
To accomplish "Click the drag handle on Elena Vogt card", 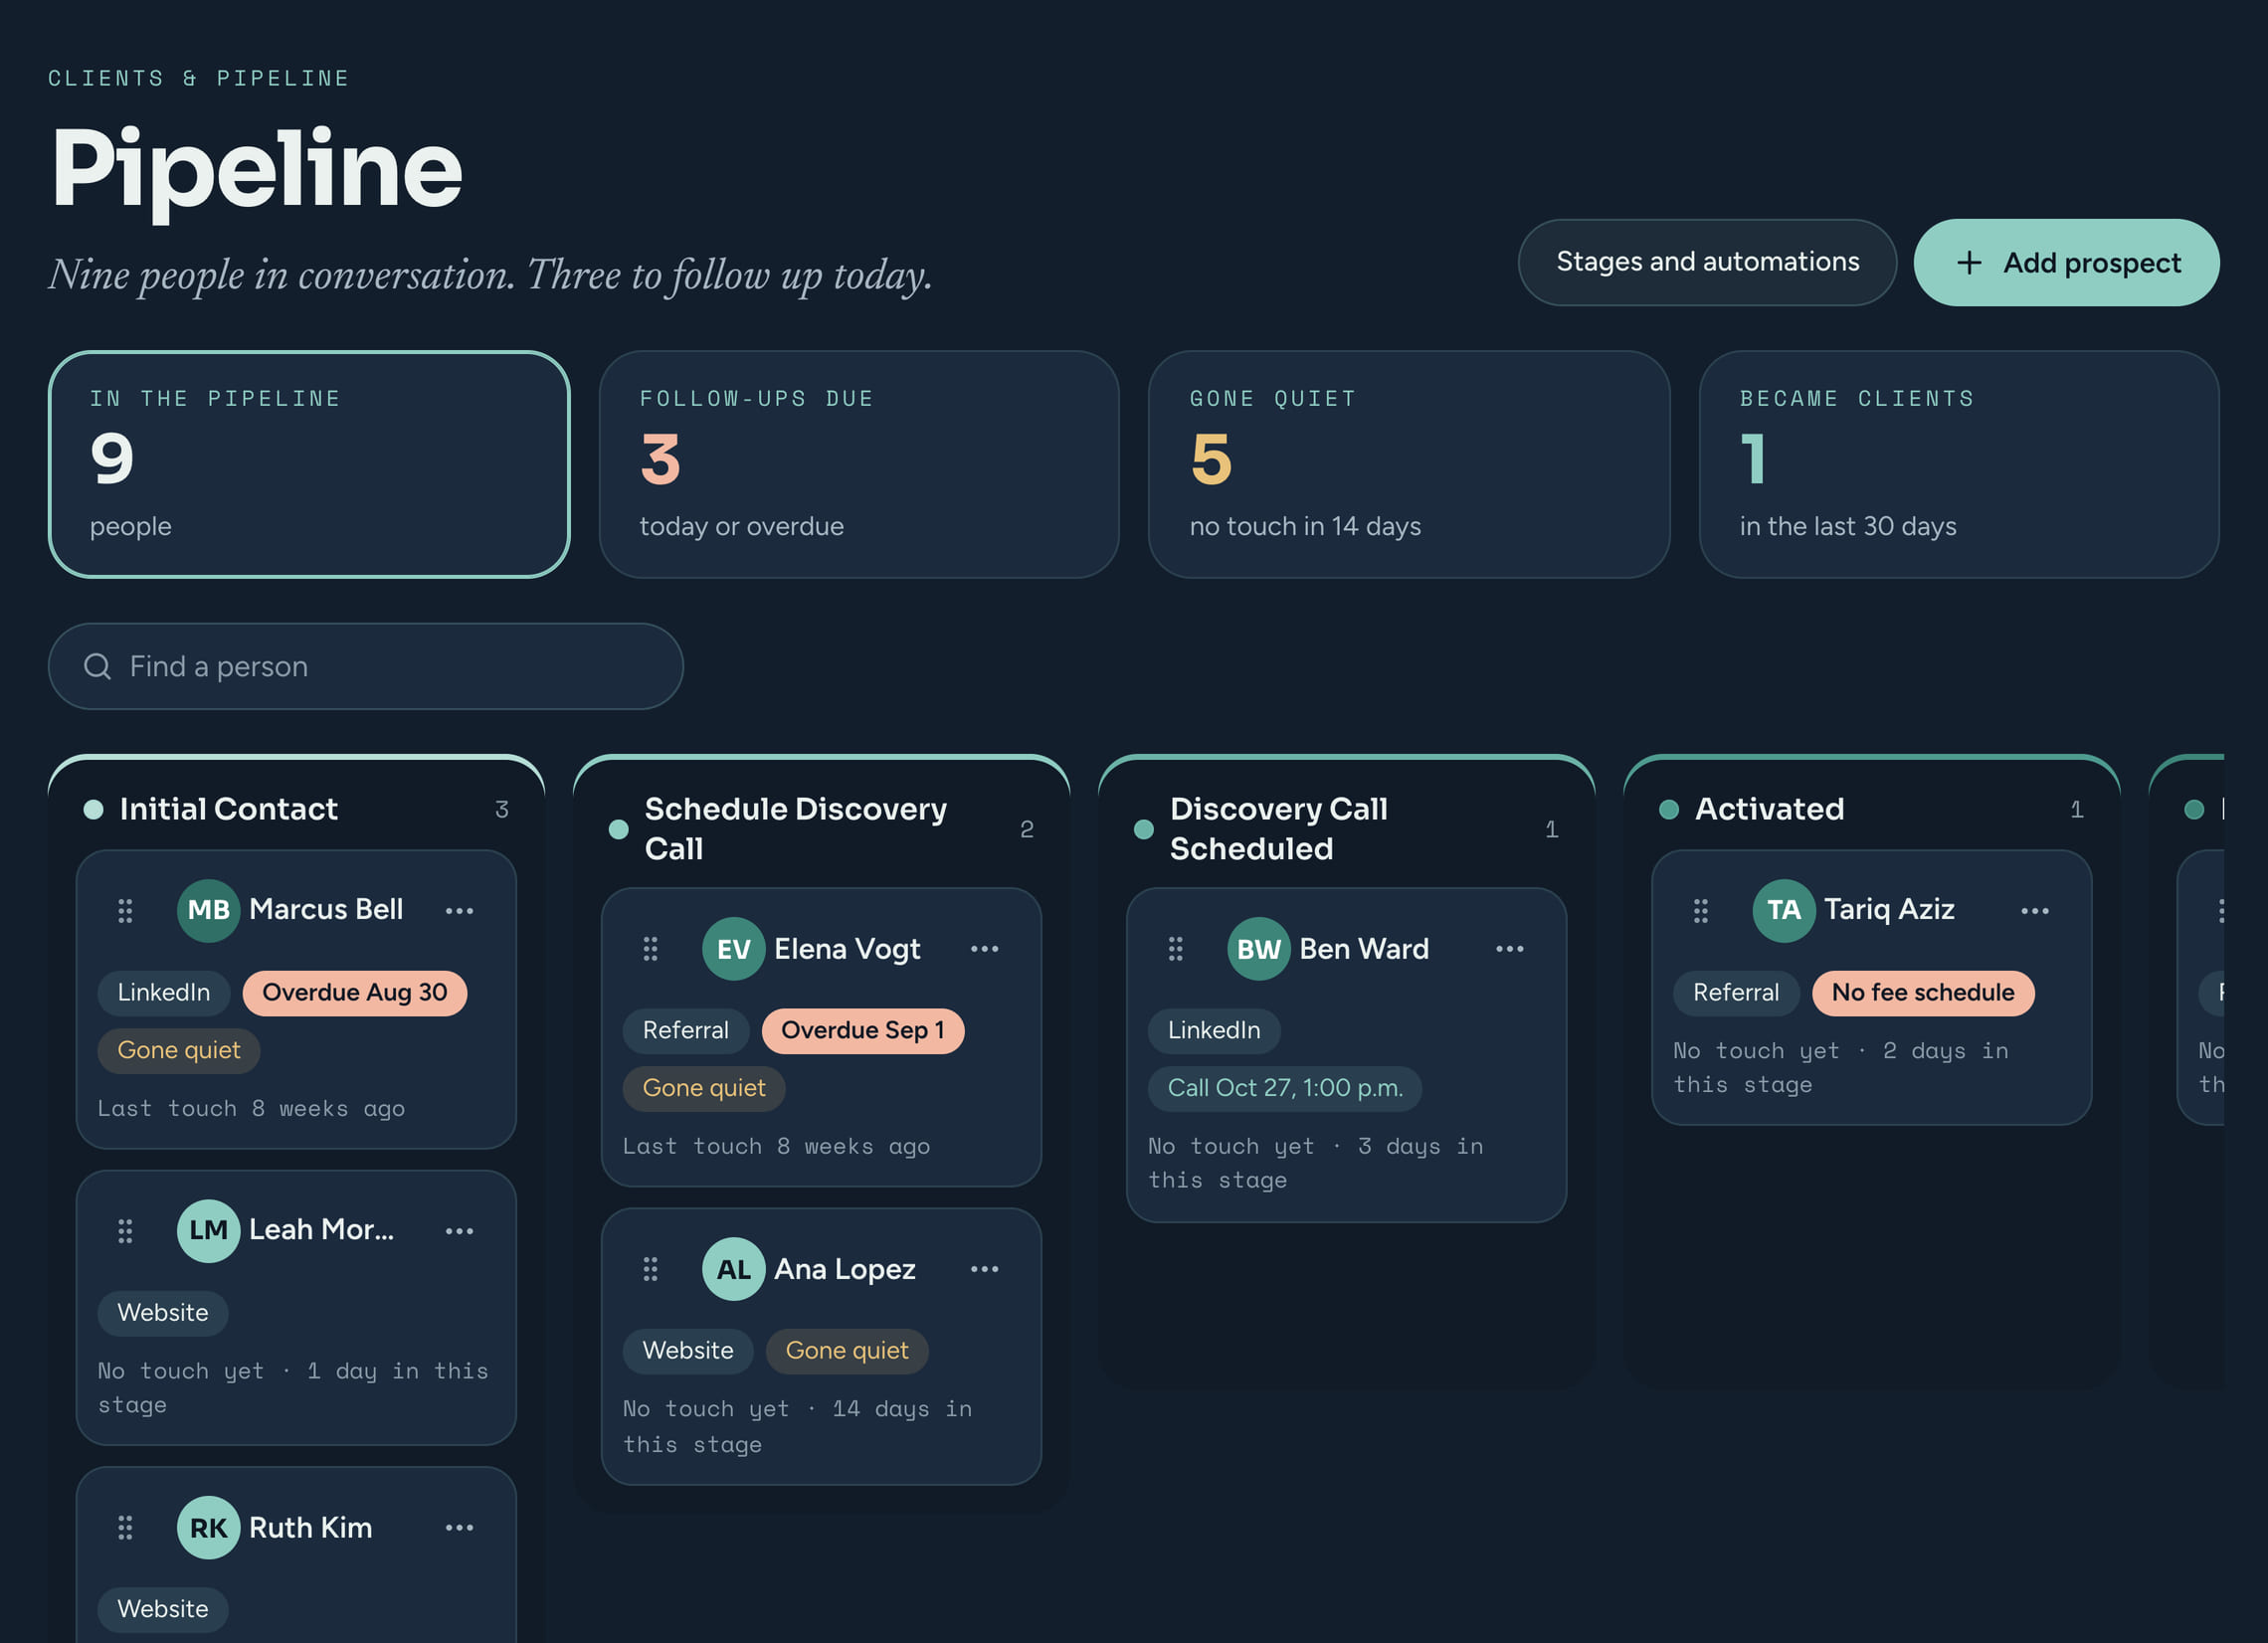I will [650, 948].
